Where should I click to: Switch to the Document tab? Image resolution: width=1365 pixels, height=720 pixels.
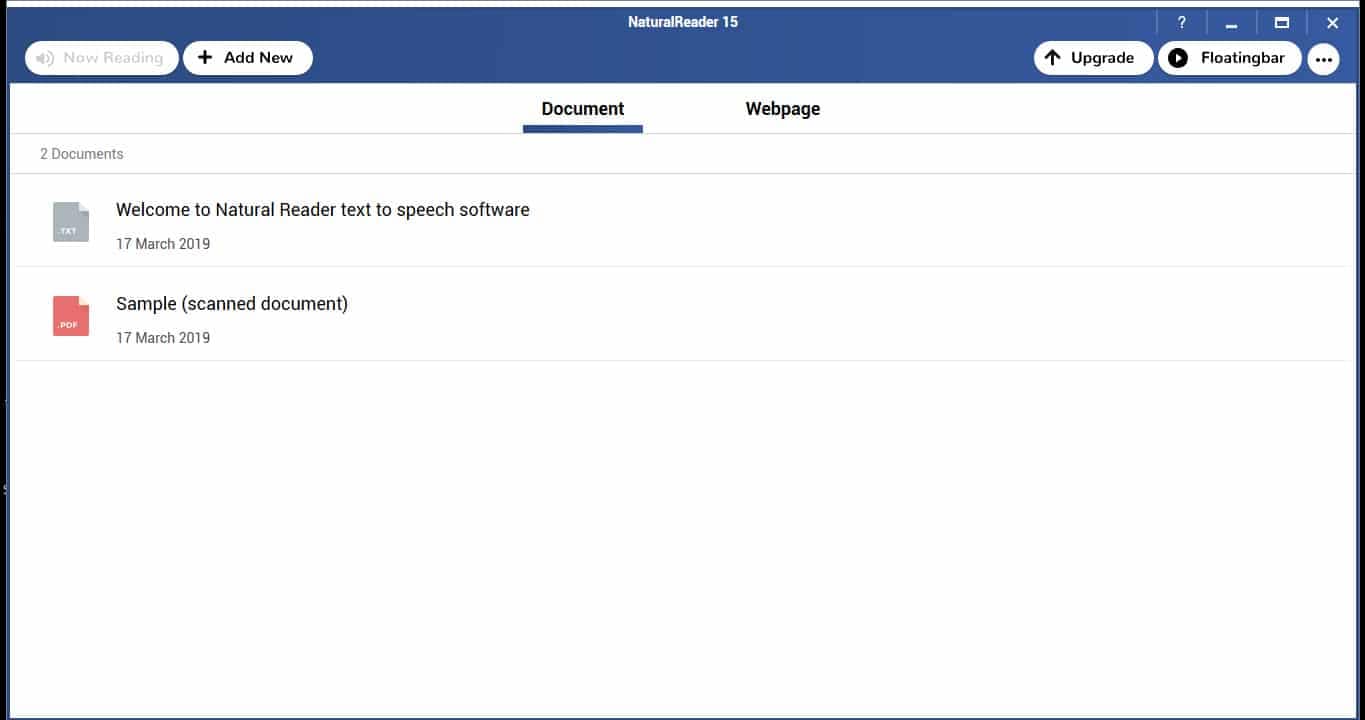pos(583,109)
